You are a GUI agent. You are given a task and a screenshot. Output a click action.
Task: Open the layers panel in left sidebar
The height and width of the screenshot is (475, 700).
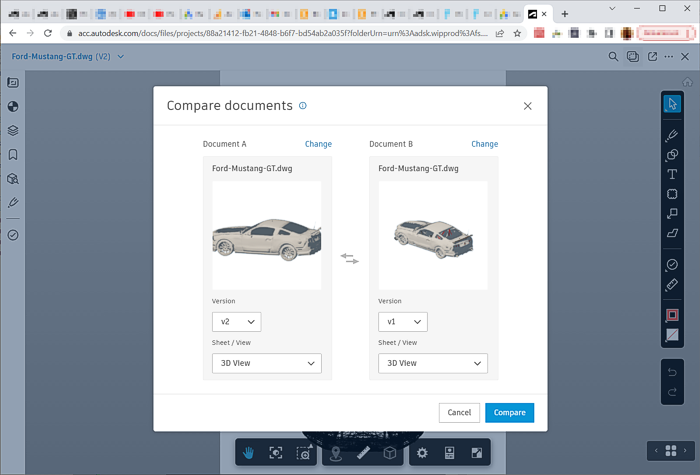[13, 131]
